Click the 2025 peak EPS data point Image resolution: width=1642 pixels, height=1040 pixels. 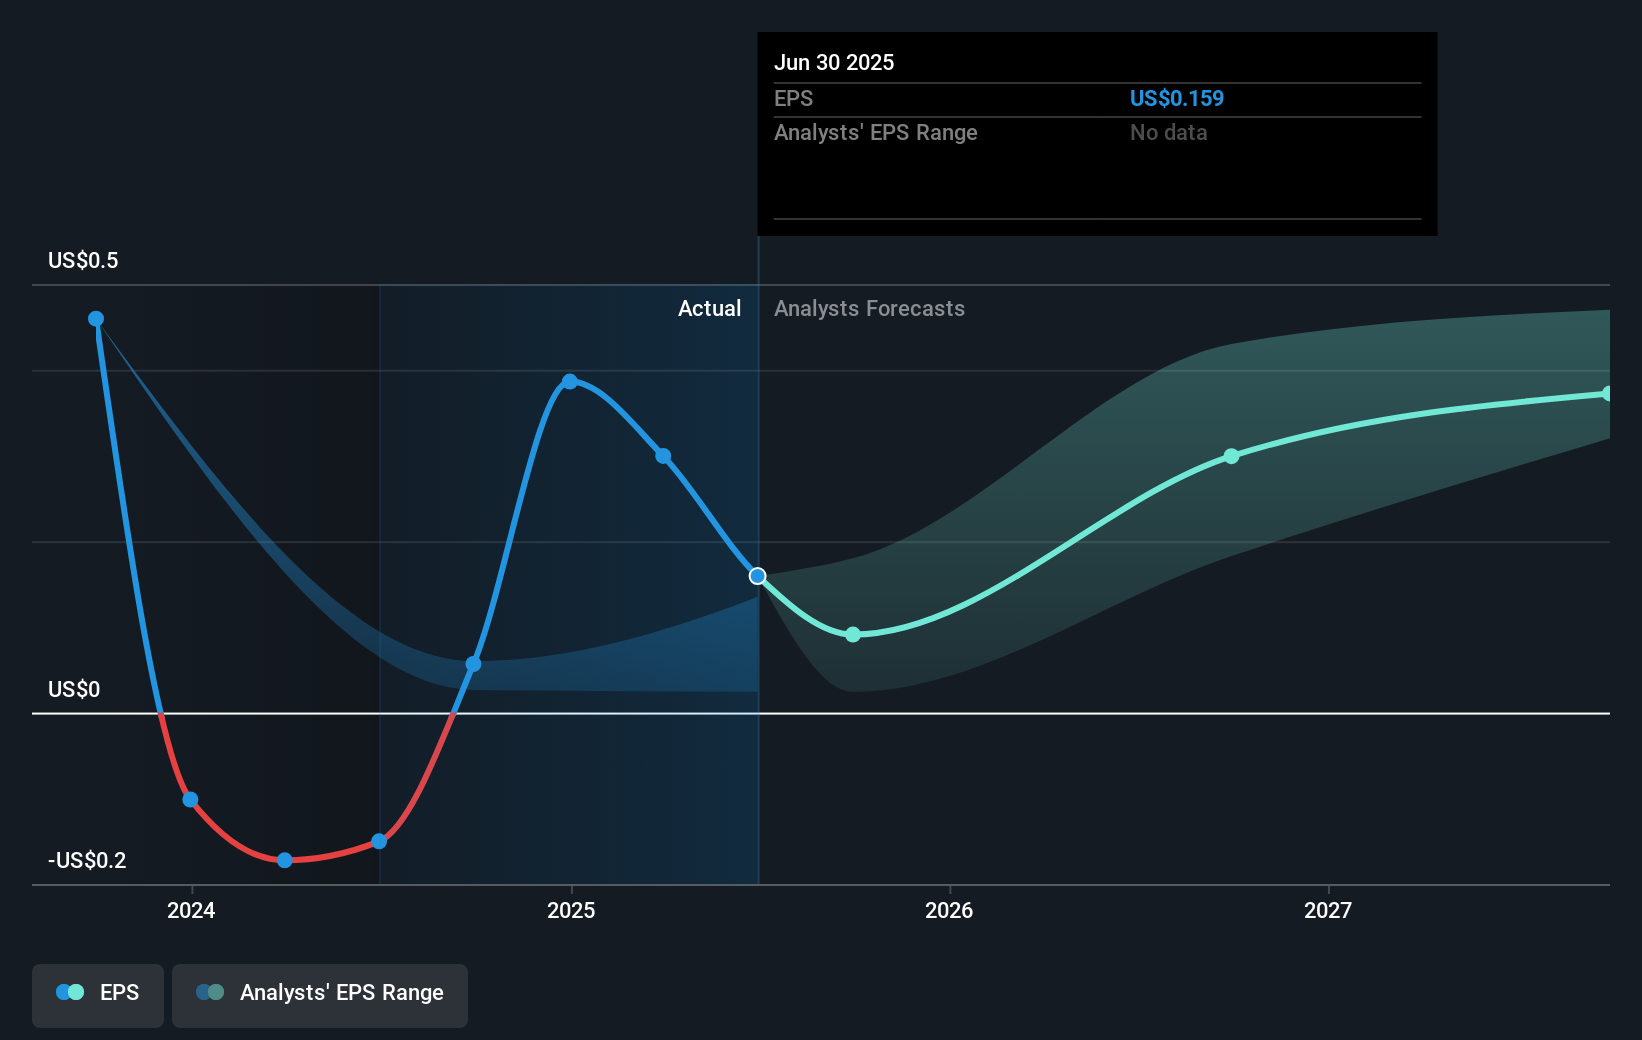click(x=569, y=381)
